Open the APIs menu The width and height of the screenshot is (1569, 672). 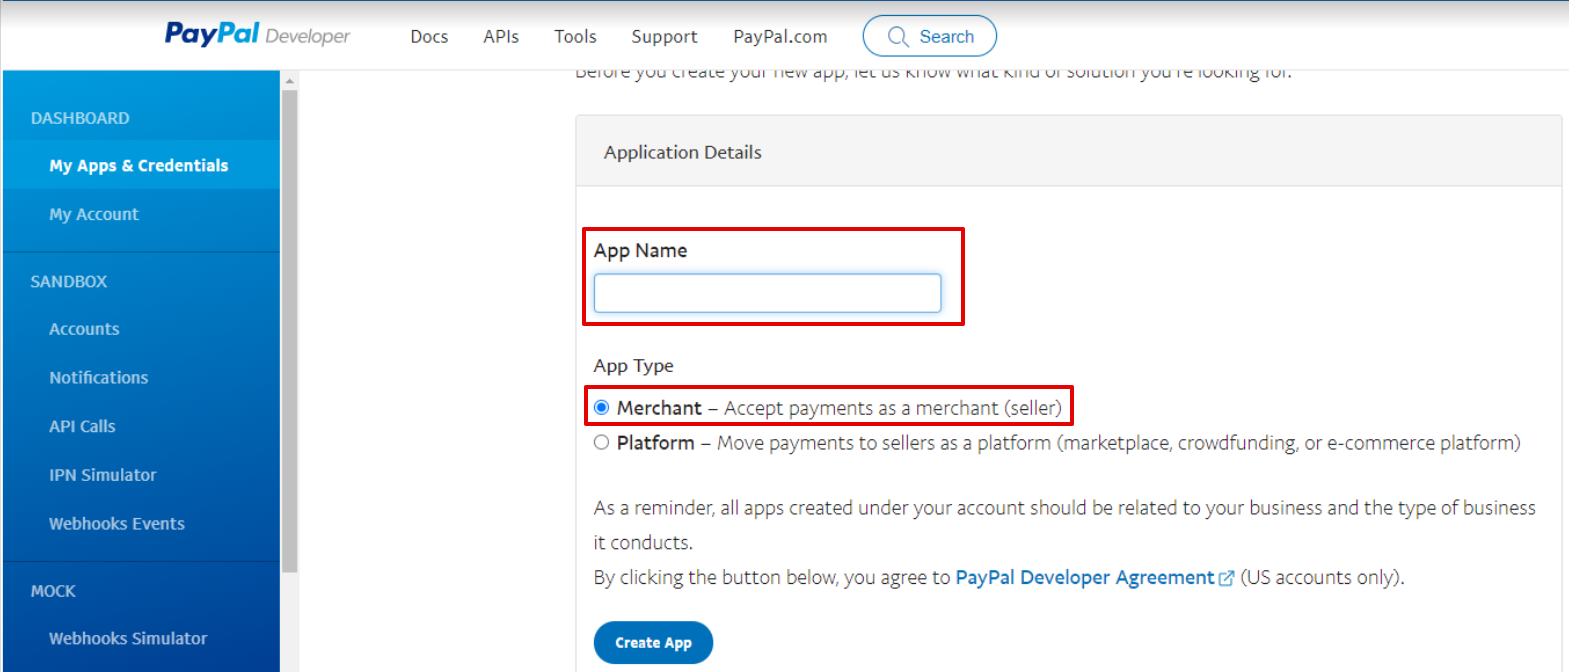[501, 37]
